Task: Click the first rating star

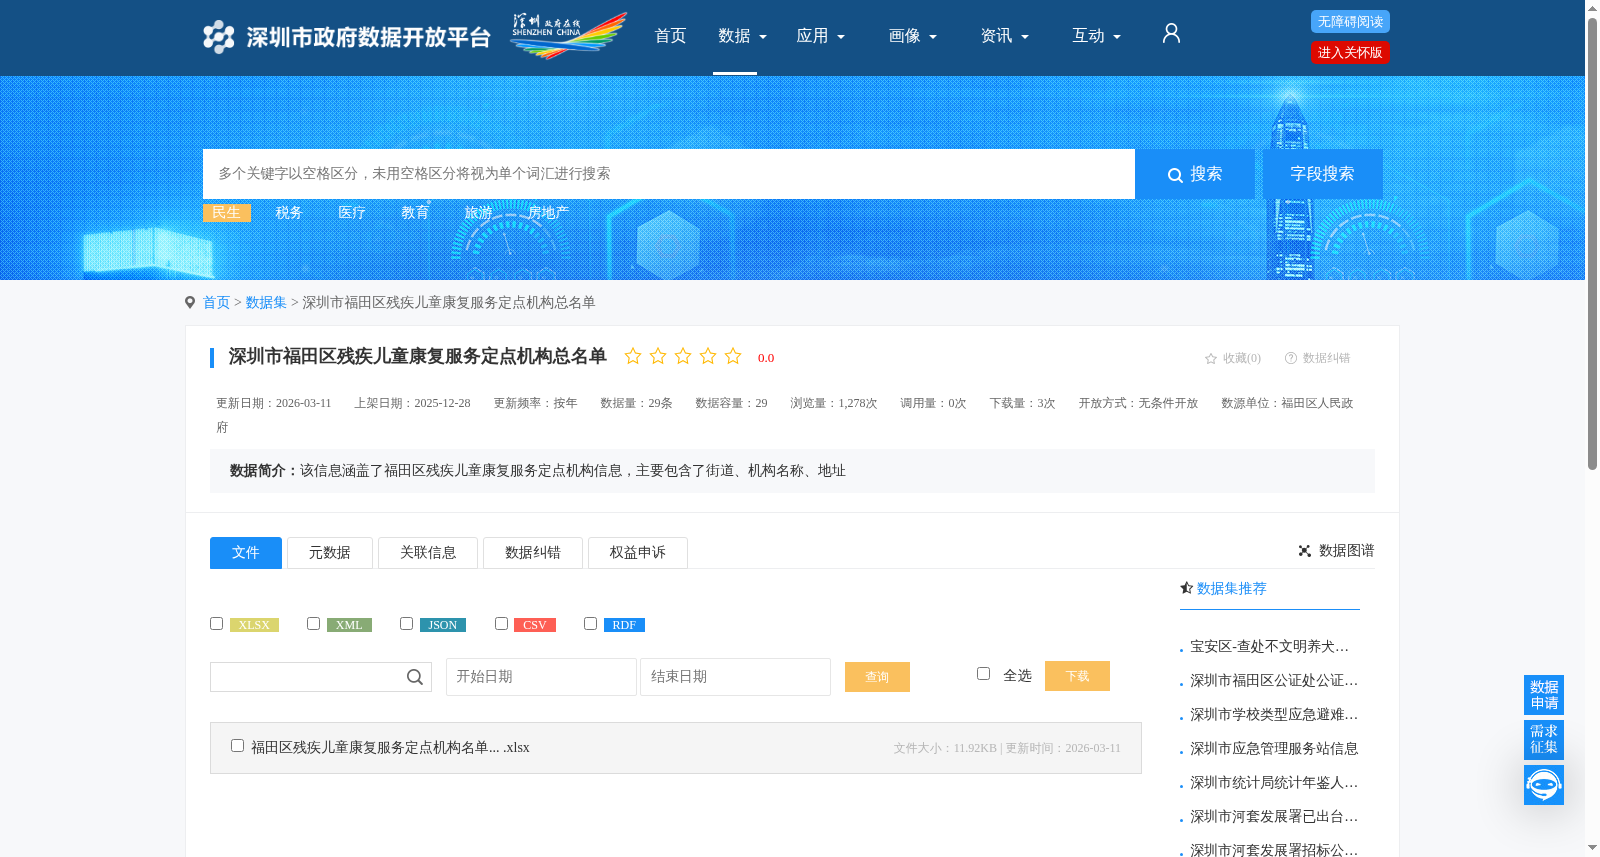Action: (633, 356)
